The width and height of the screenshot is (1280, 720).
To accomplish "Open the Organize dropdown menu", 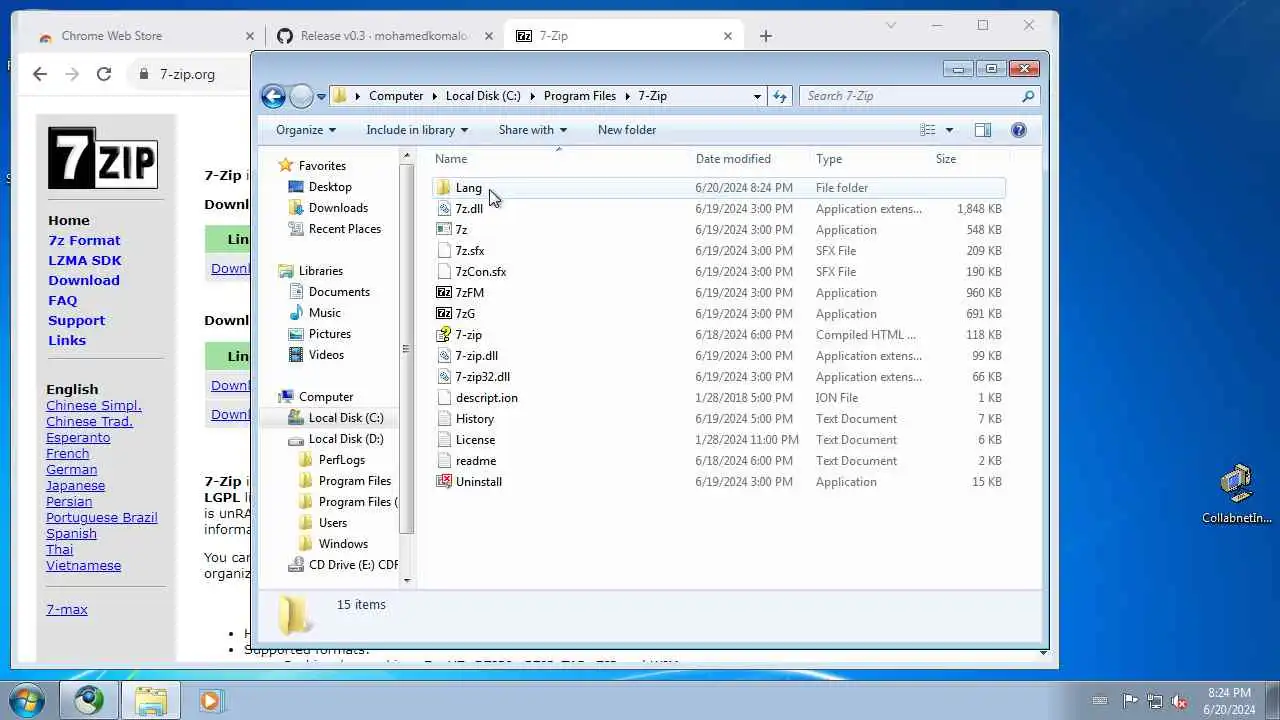I will [x=306, y=130].
